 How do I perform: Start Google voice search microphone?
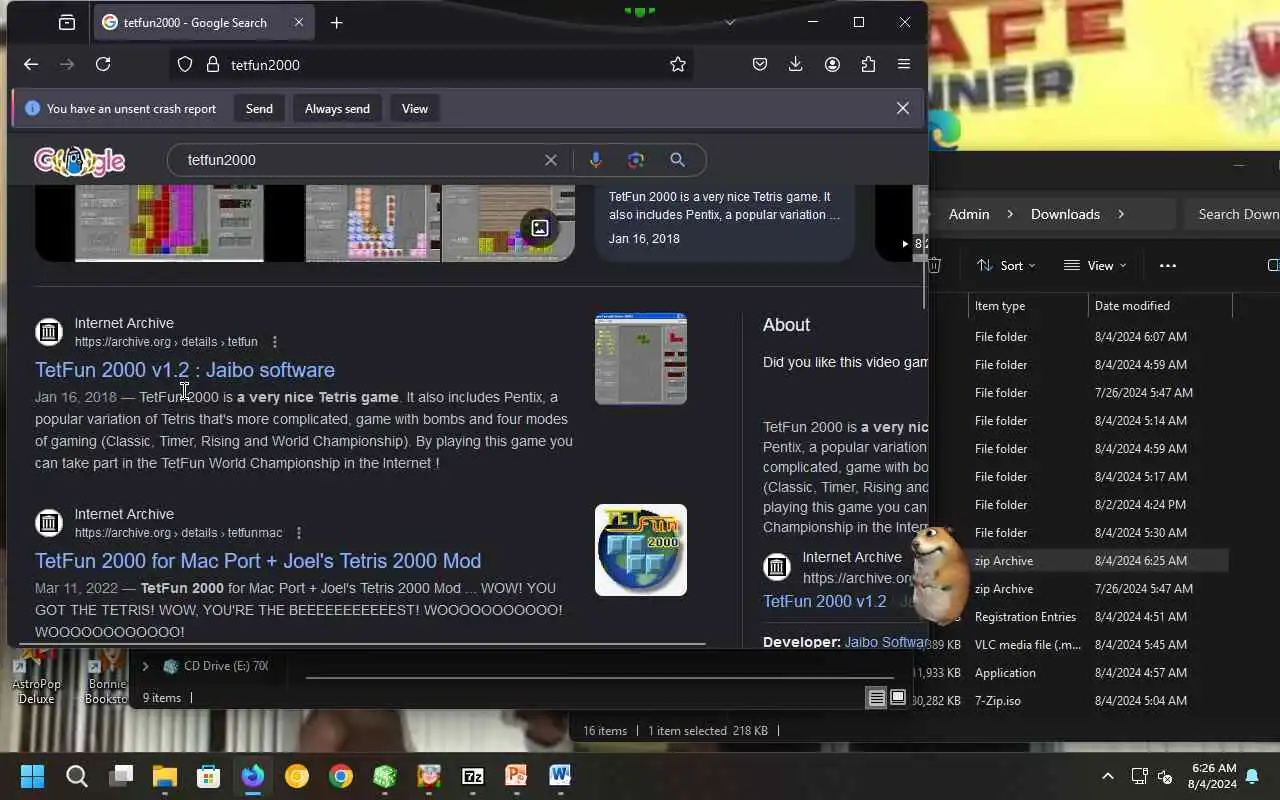[596, 160]
